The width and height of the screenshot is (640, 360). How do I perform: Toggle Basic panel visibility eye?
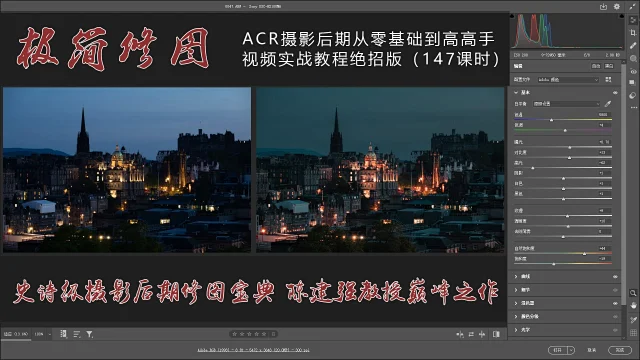coord(615,93)
